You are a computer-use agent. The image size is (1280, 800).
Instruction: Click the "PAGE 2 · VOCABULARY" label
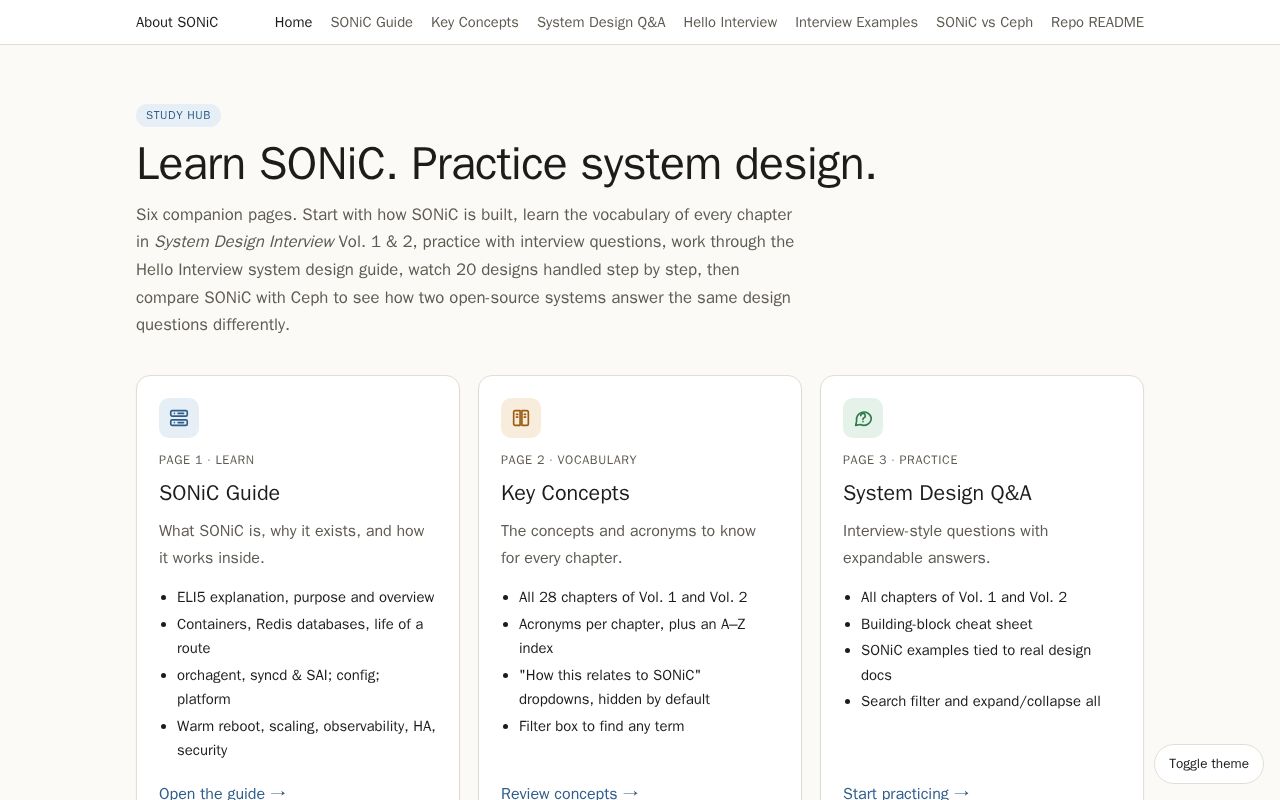click(569, 460)
